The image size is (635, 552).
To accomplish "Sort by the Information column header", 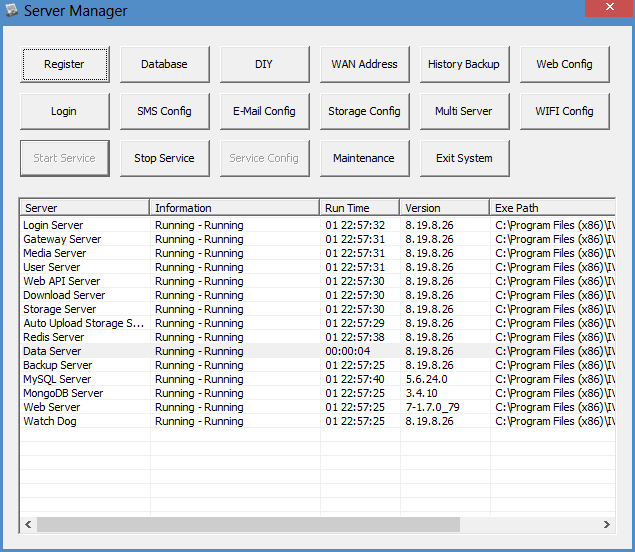I will point(234,208).
